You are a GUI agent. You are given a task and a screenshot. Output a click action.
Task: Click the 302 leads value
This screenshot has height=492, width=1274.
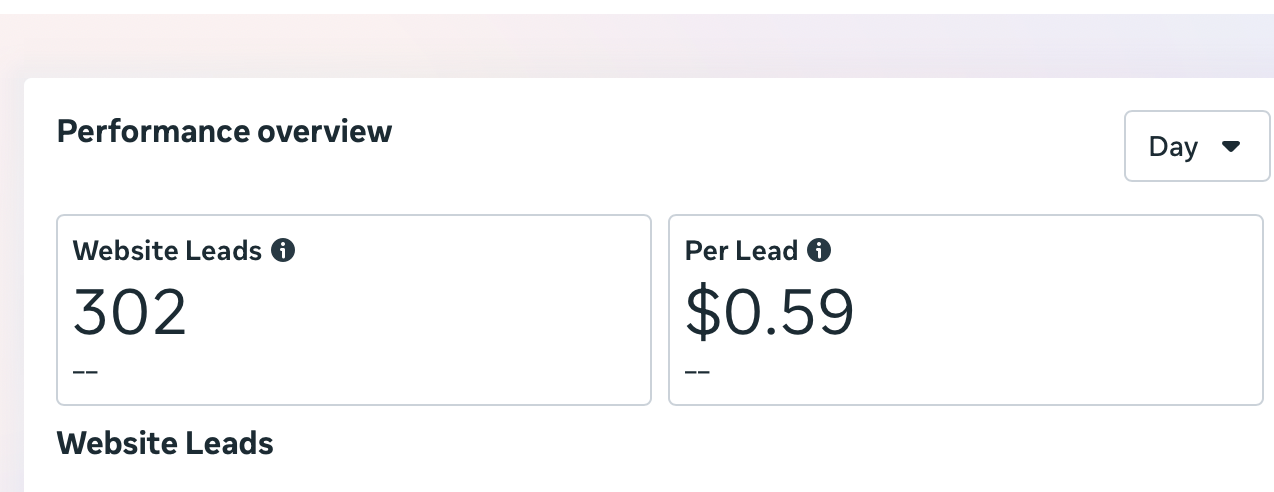(x=130, y=312)
